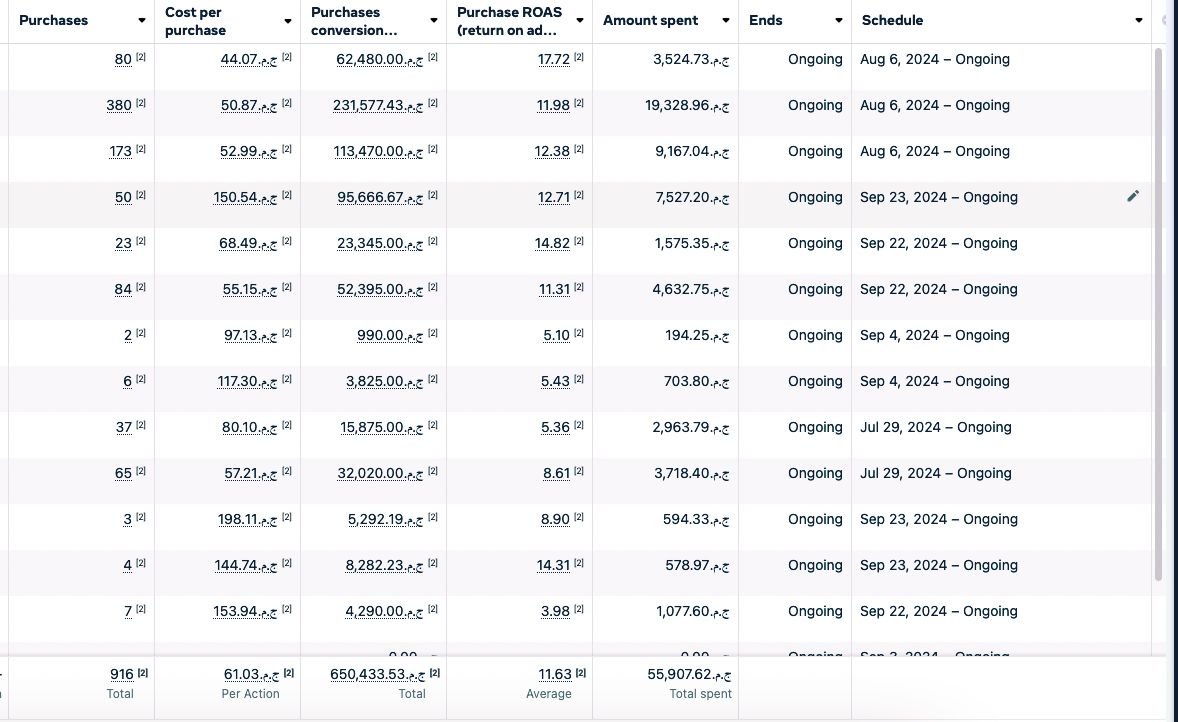Open the Schedule column dropdown arrow

(x=1138, y=21)
